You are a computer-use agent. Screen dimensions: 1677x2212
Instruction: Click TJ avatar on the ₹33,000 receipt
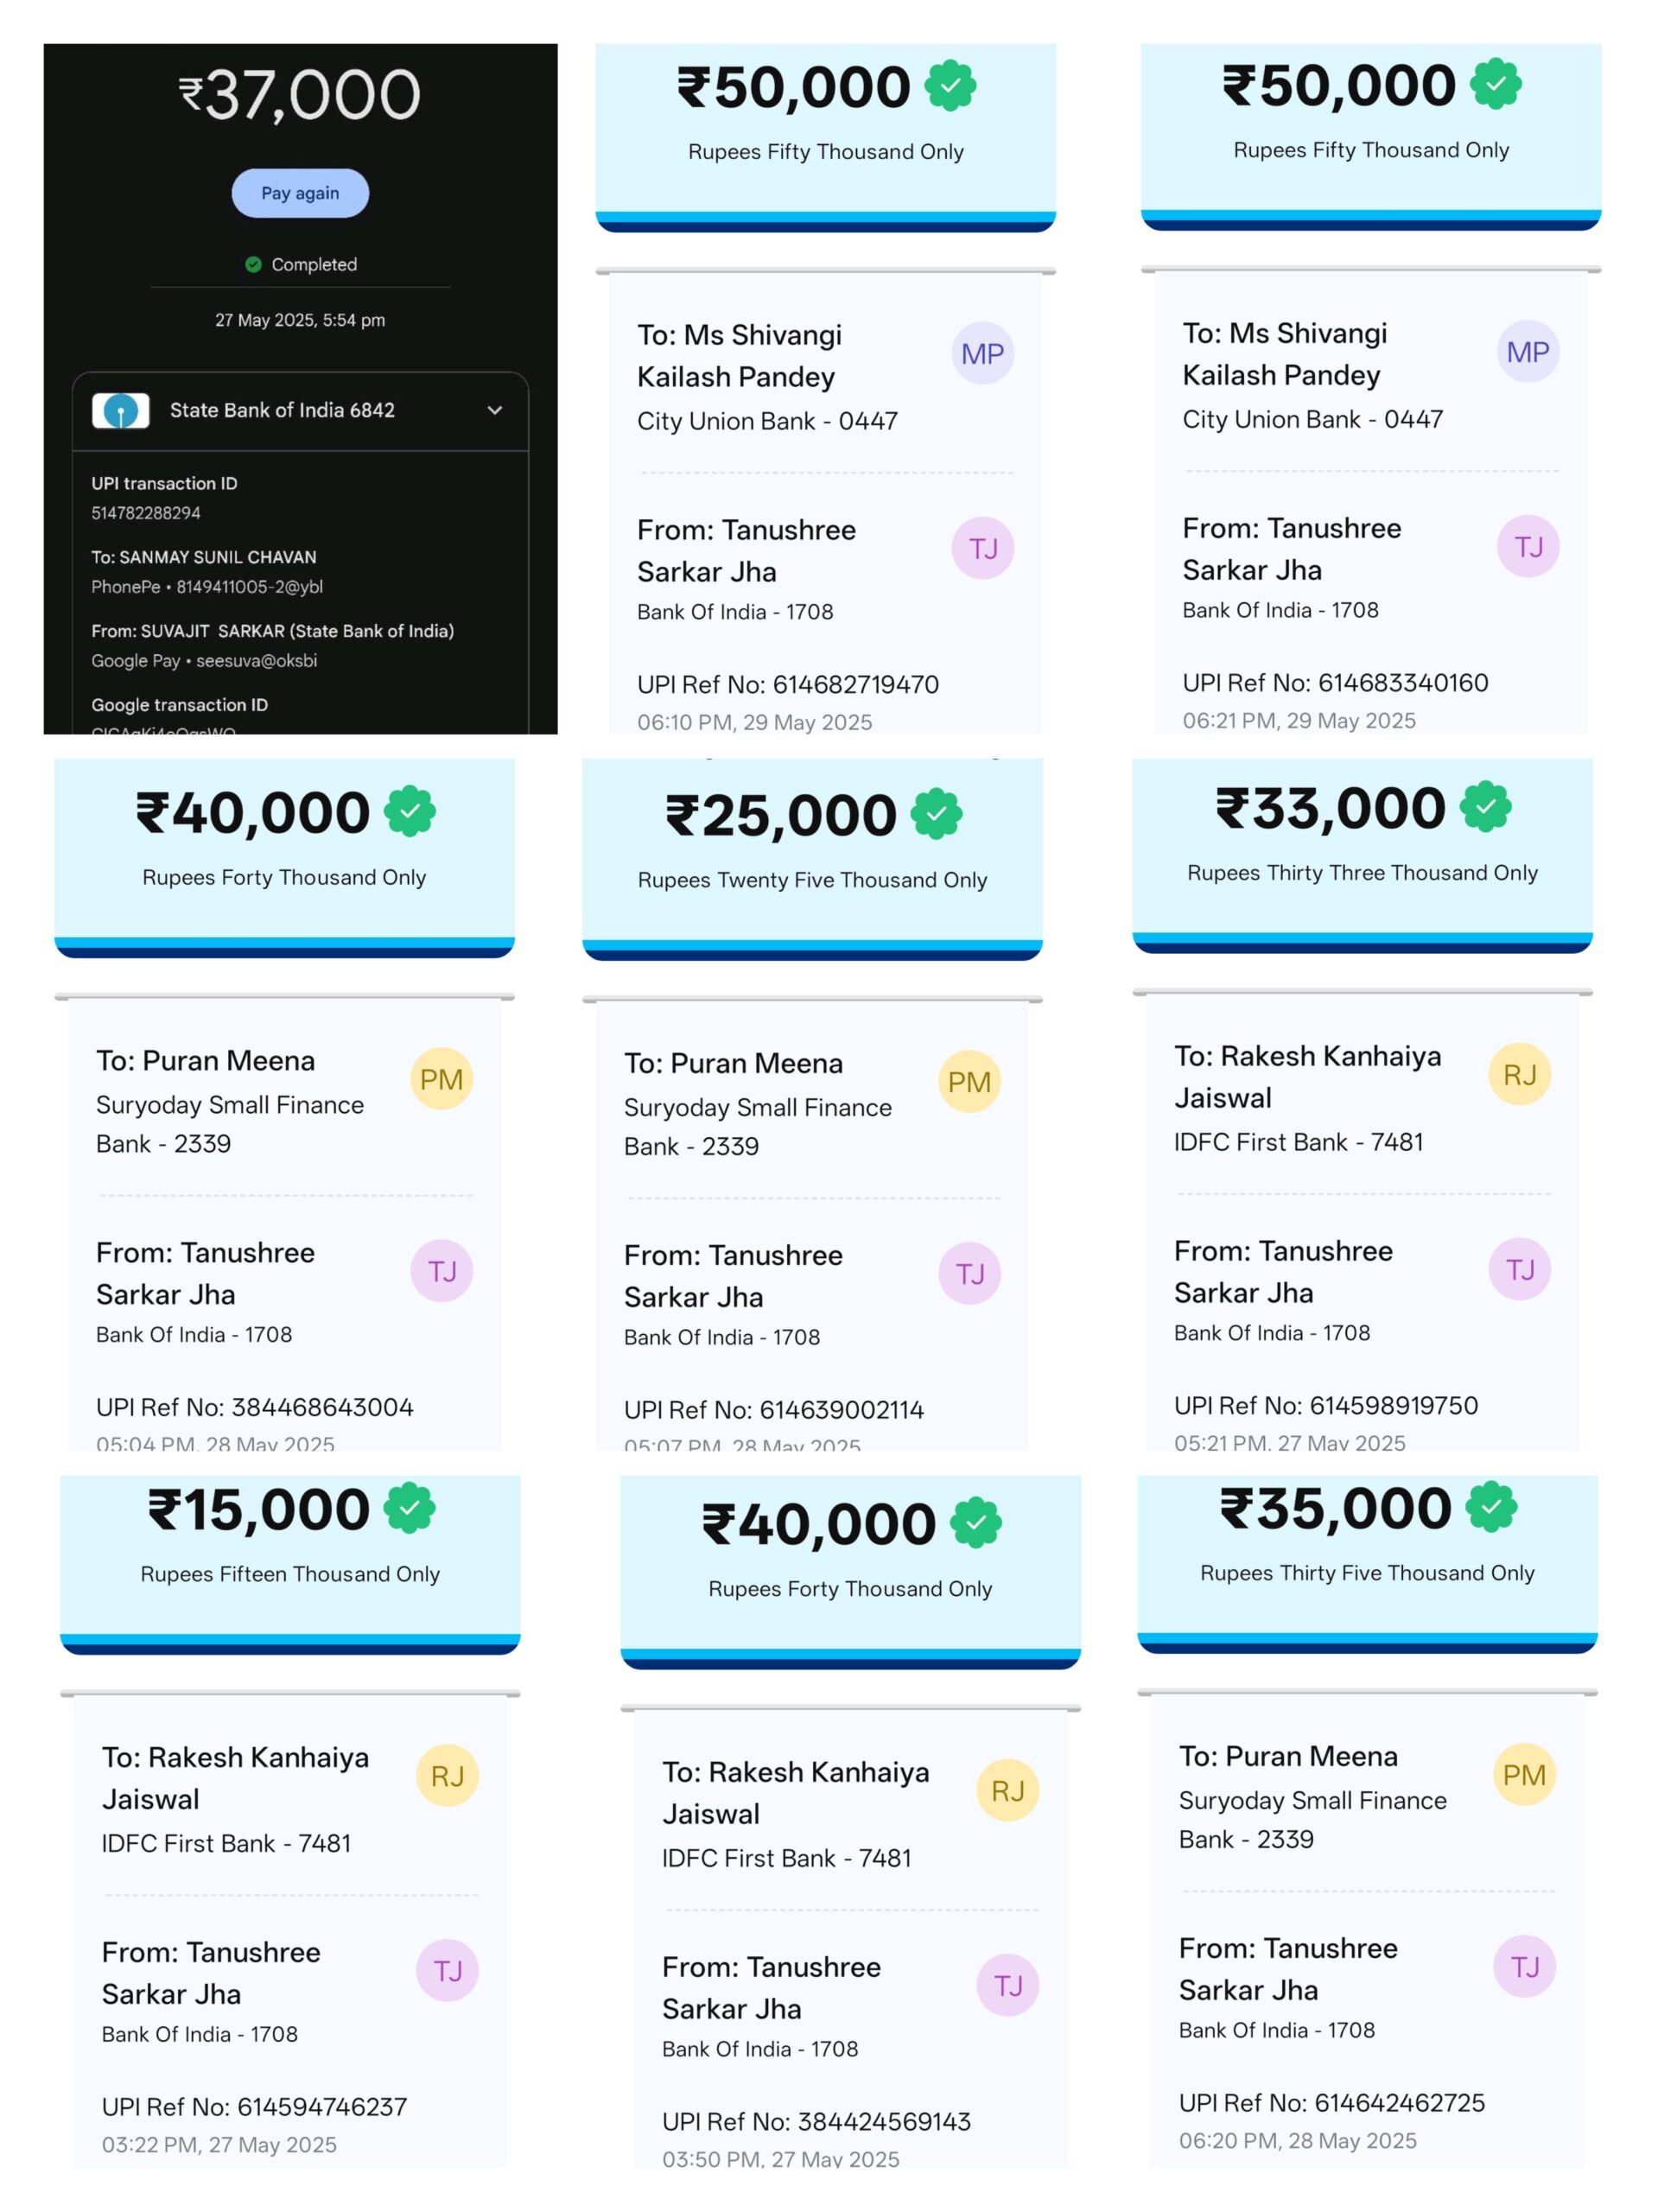[1519, 1269]
